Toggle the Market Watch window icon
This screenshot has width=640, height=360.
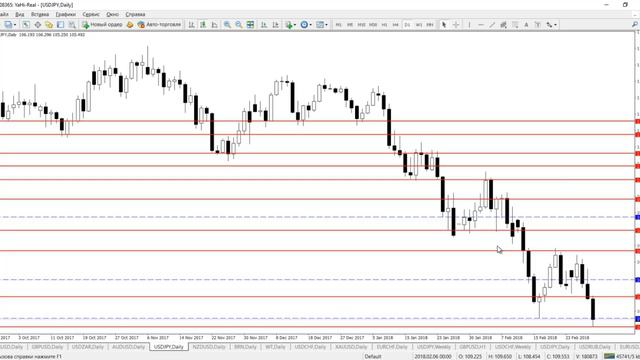(26, 25)
